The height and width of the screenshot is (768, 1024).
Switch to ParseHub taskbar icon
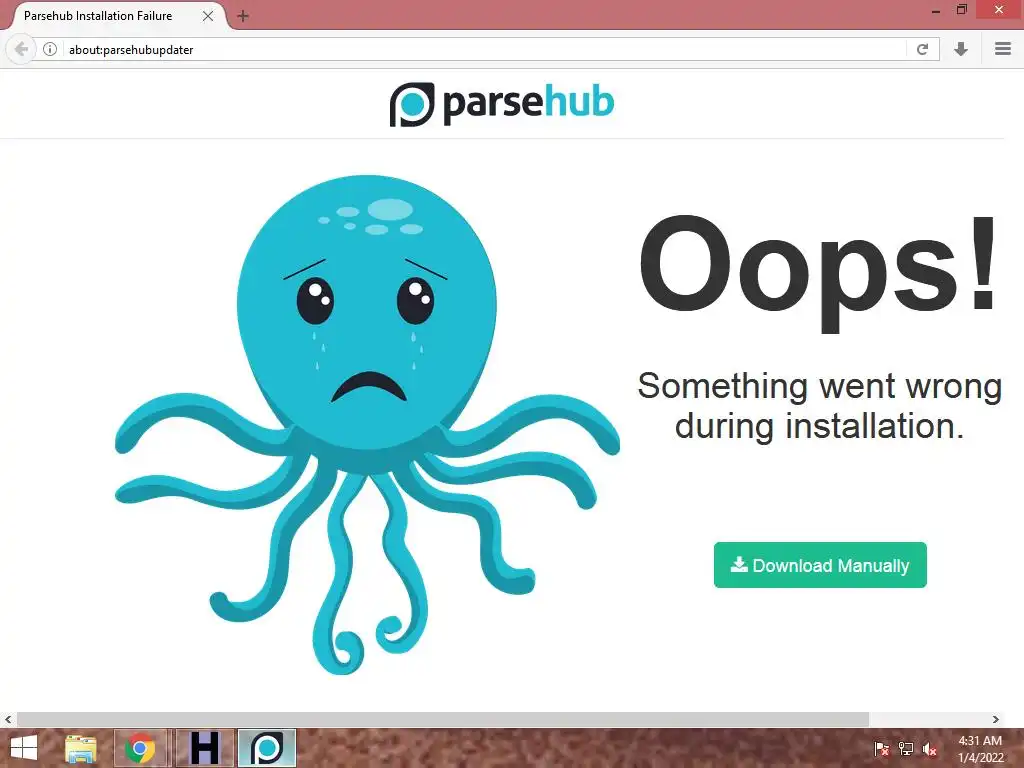(267, 748)
